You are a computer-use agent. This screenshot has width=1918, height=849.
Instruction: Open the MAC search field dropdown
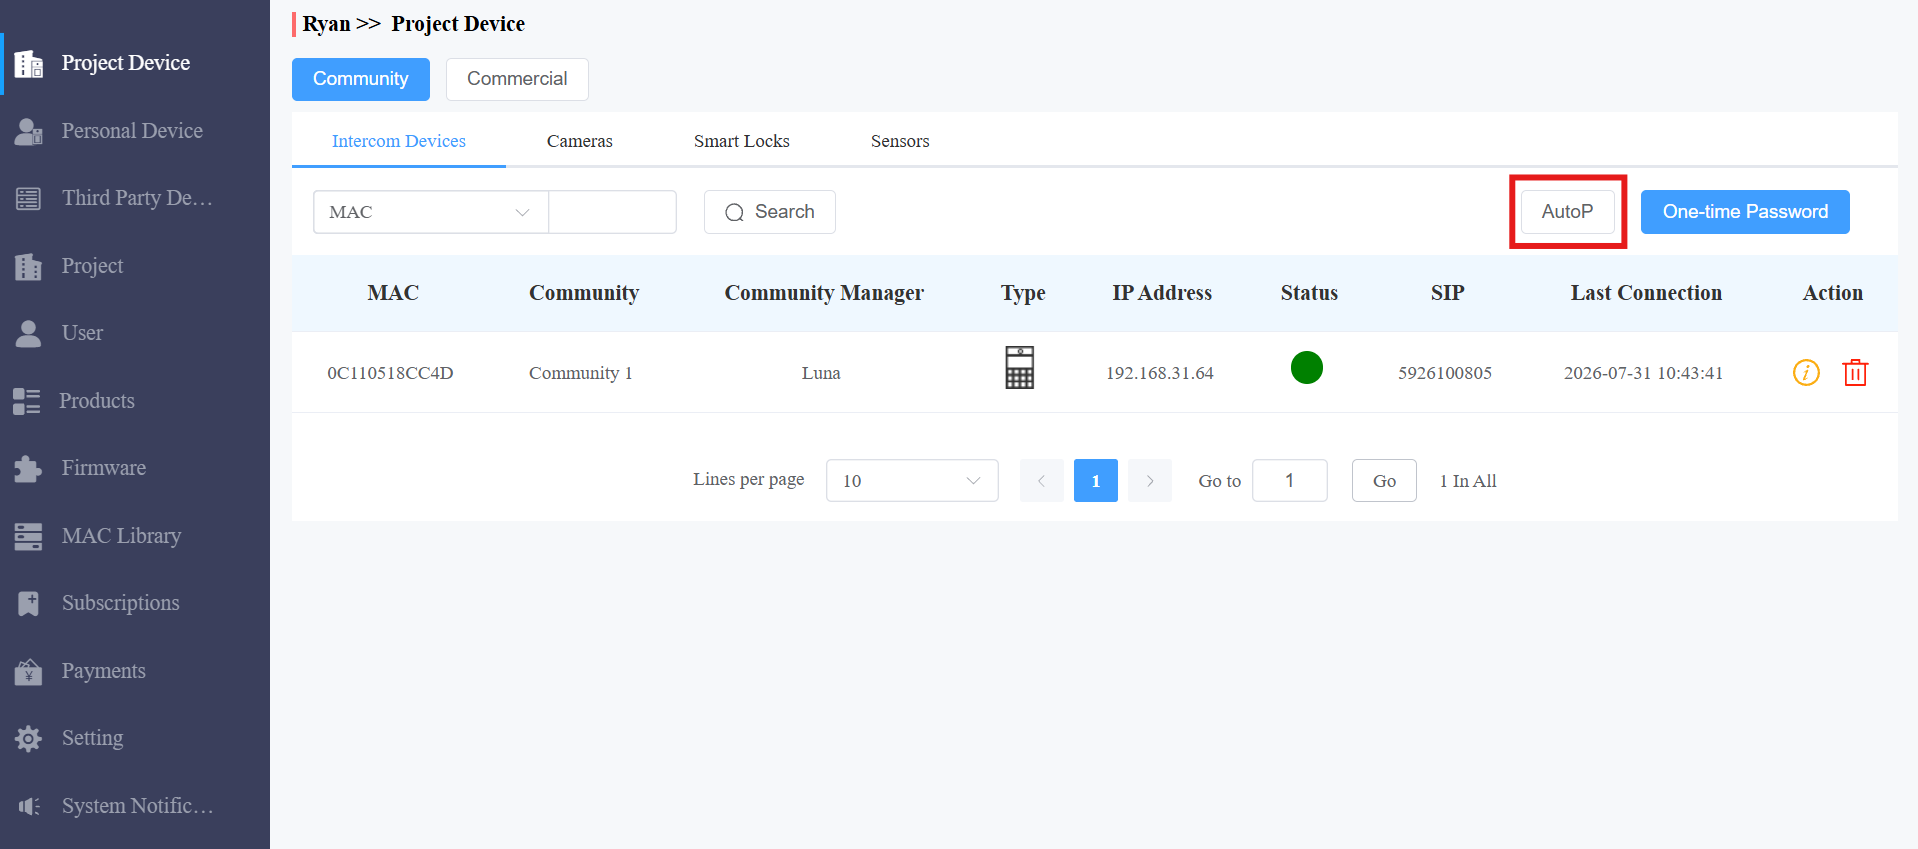tap(431, 212)
